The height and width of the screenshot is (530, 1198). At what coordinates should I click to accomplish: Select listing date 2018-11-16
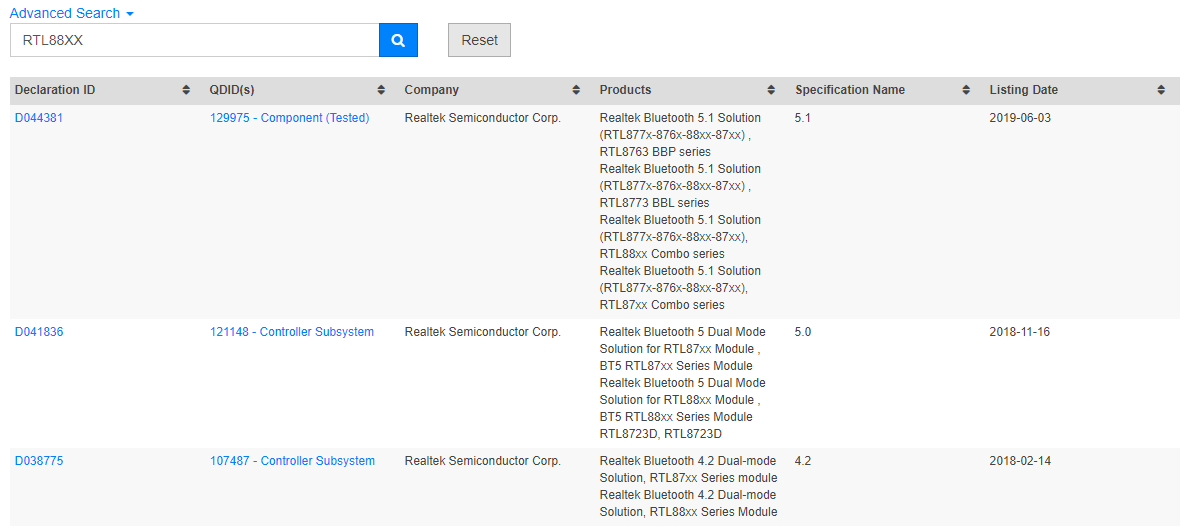point(1020,331)
